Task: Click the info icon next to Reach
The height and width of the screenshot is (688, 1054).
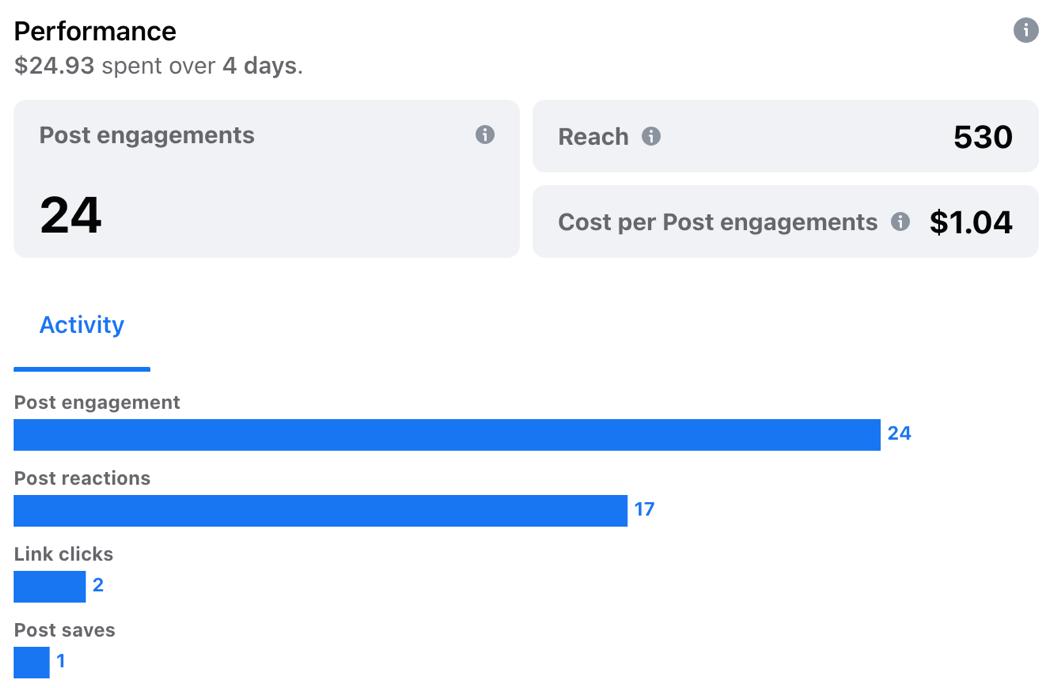Action: pyautogui.click(x=651, y=136)
